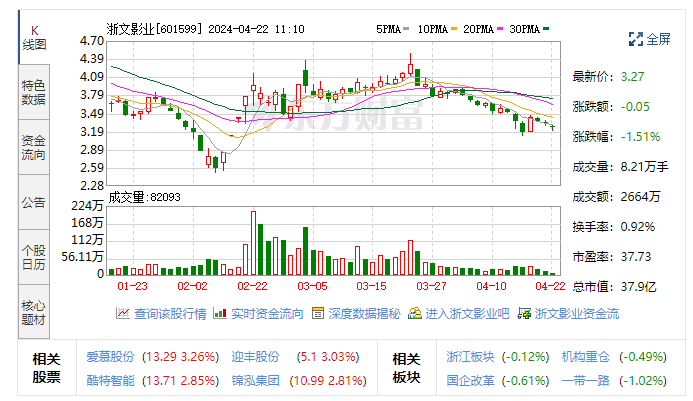
Task: Open related stock 迎丰股份
Action: [x=255, y=357]
